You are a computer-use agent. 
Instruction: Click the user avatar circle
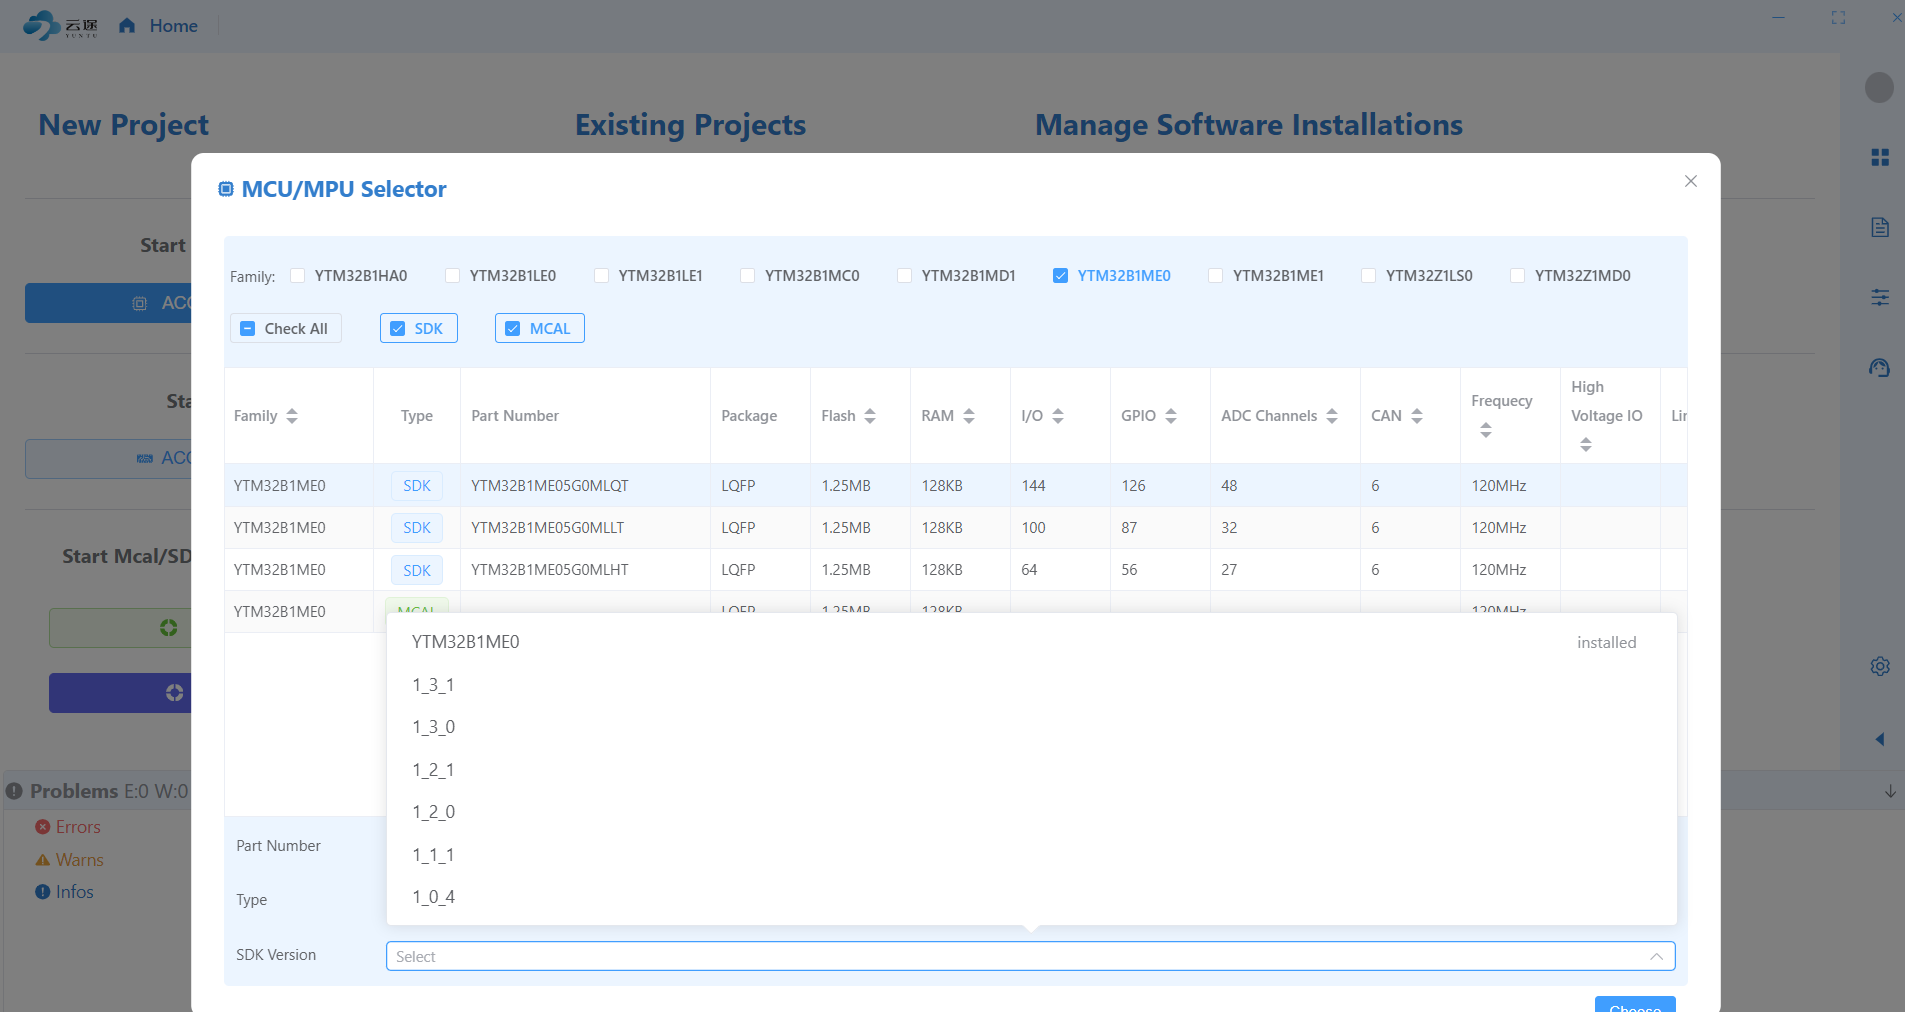1879,87
